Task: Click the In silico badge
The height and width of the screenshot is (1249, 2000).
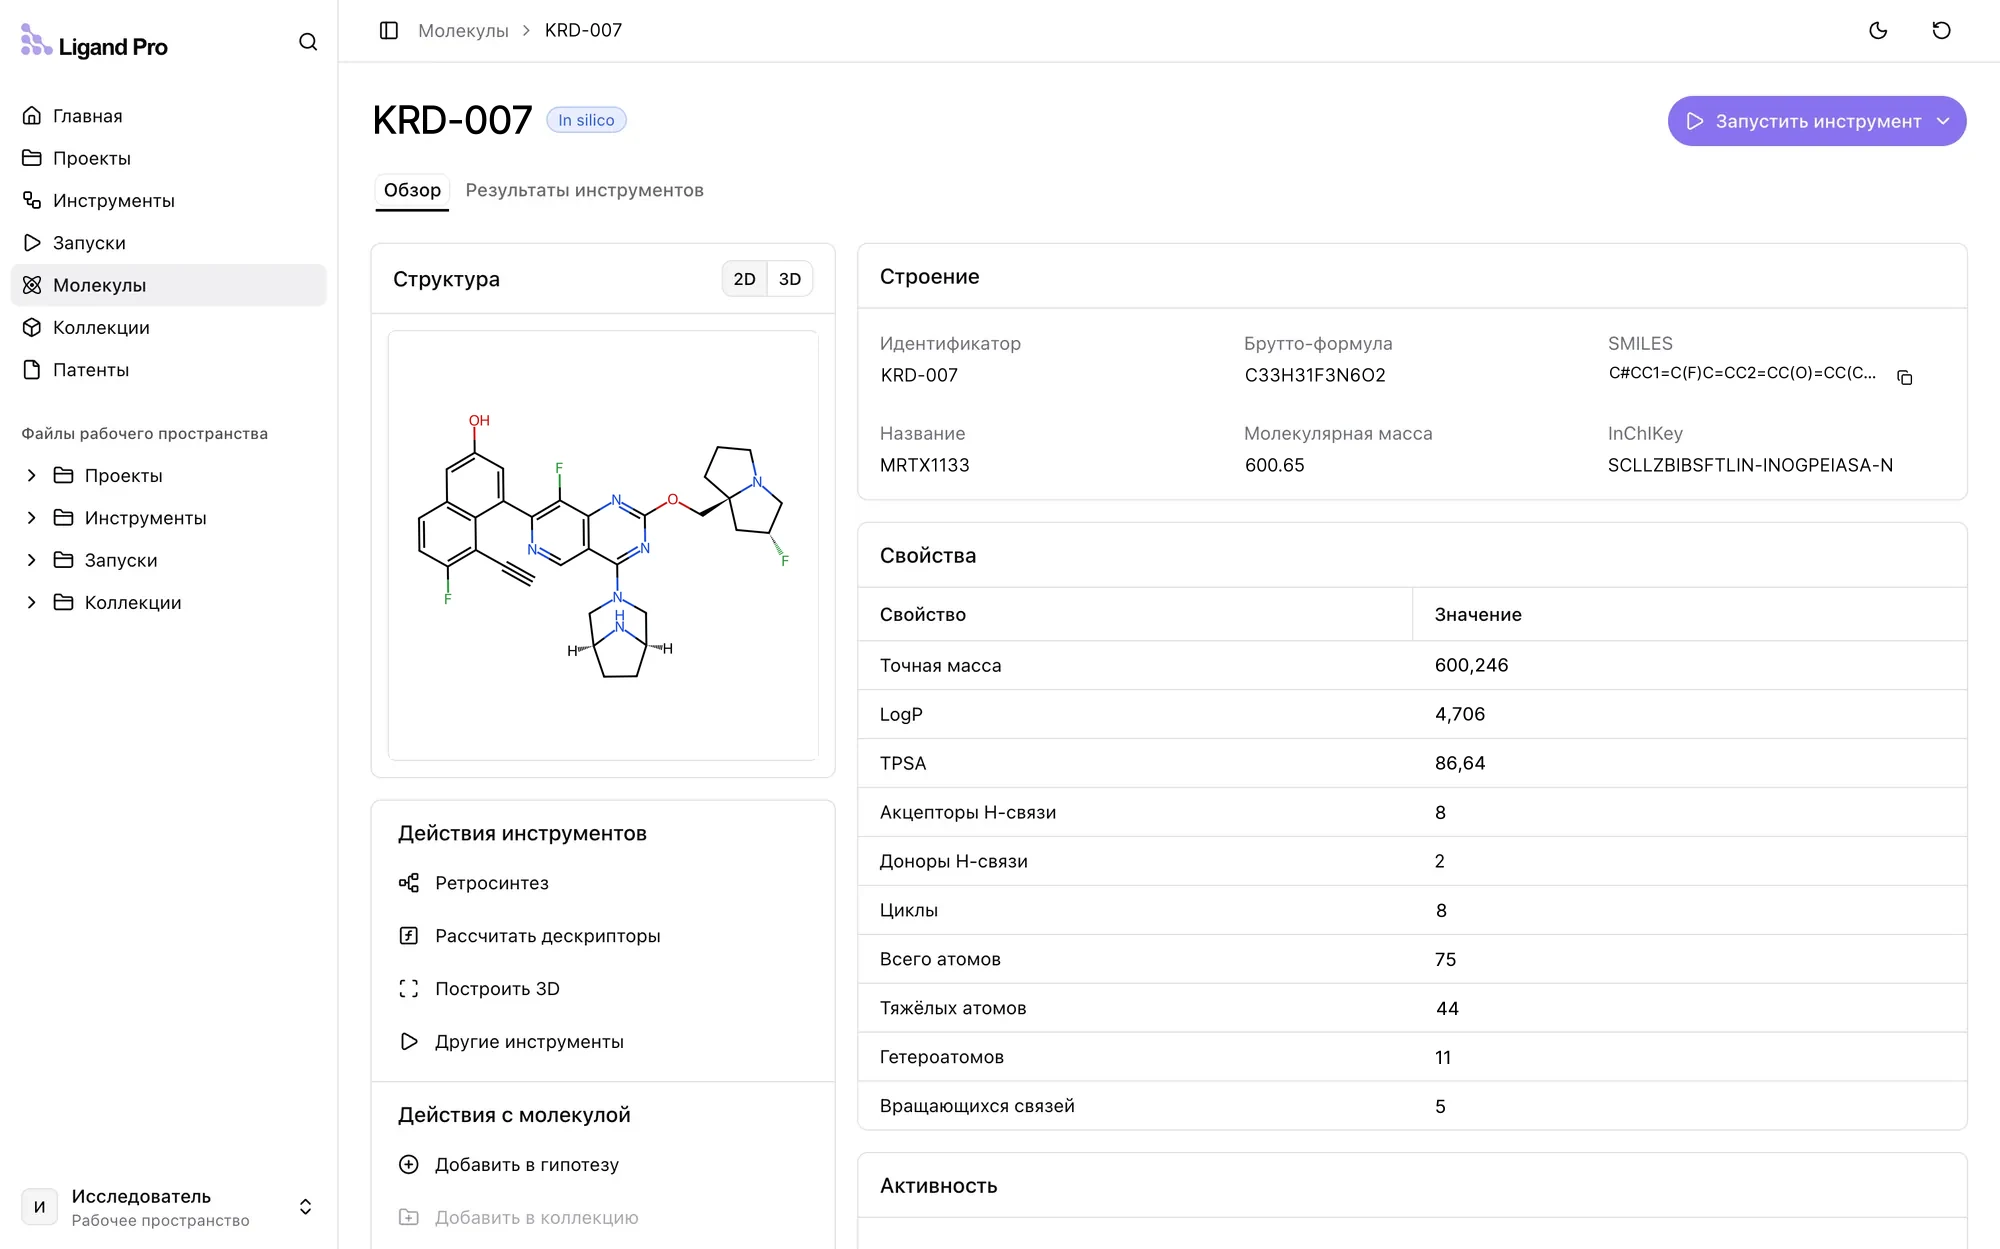Action: pyautogui.click(x=586, y=120)
